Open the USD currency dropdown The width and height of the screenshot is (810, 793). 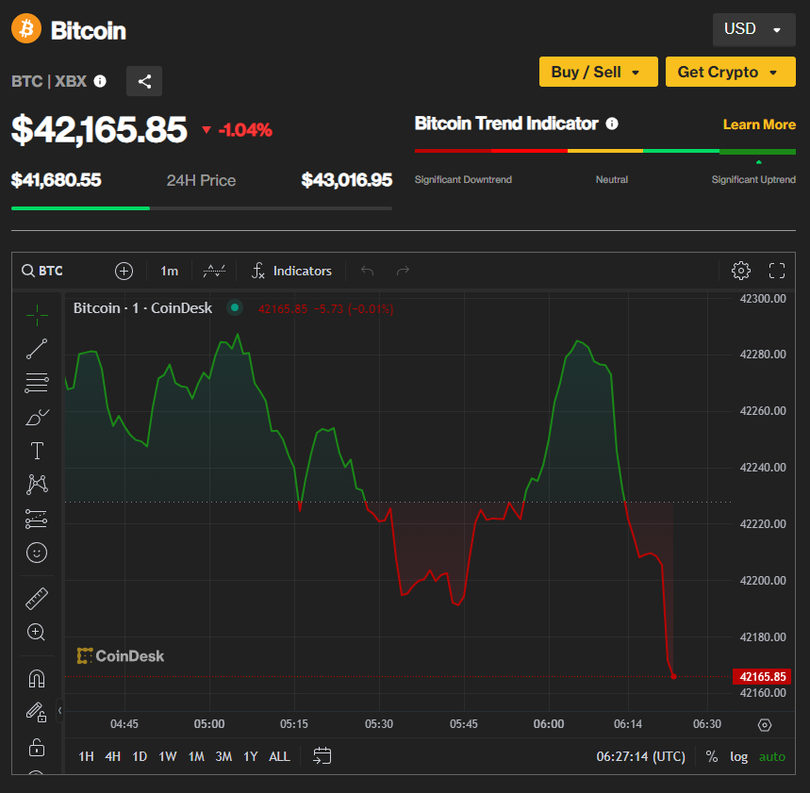(753, 29)
